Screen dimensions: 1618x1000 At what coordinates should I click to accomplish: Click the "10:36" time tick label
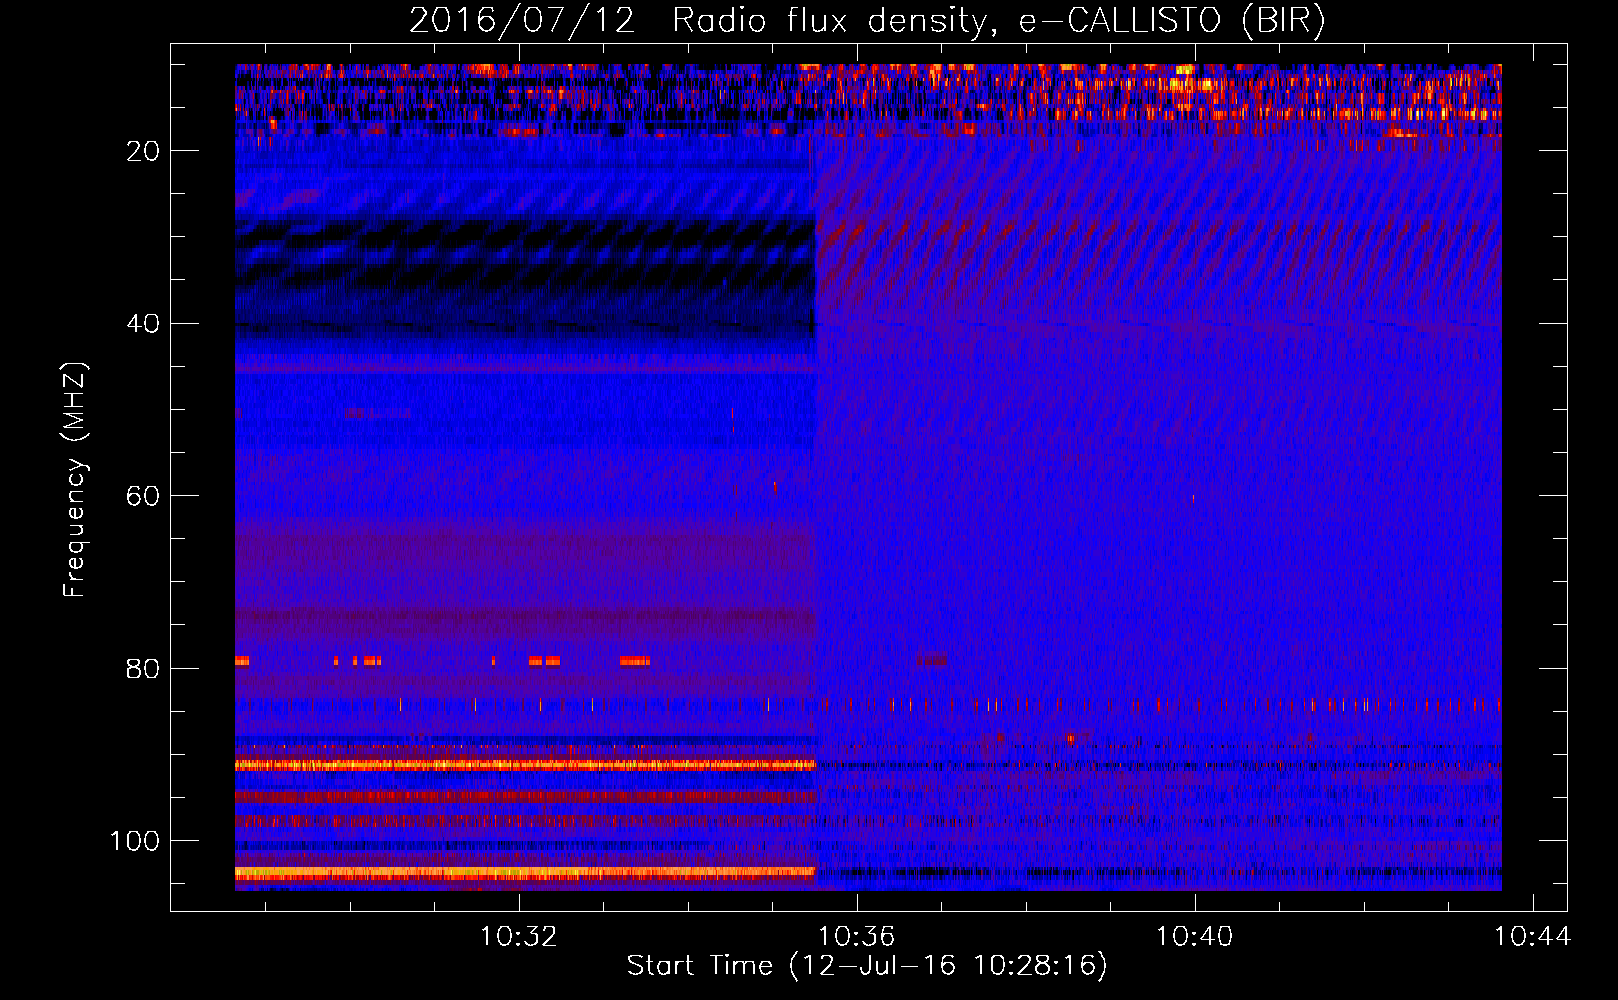pos(856,937)
